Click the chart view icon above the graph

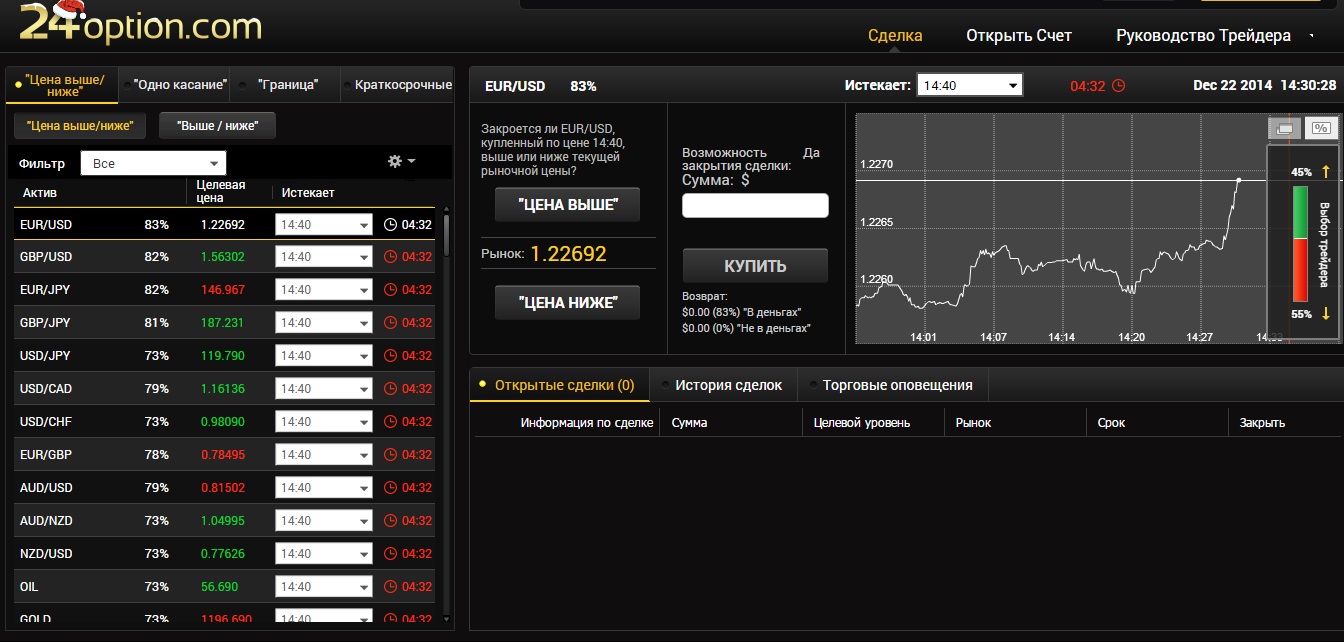[1284, 129]
